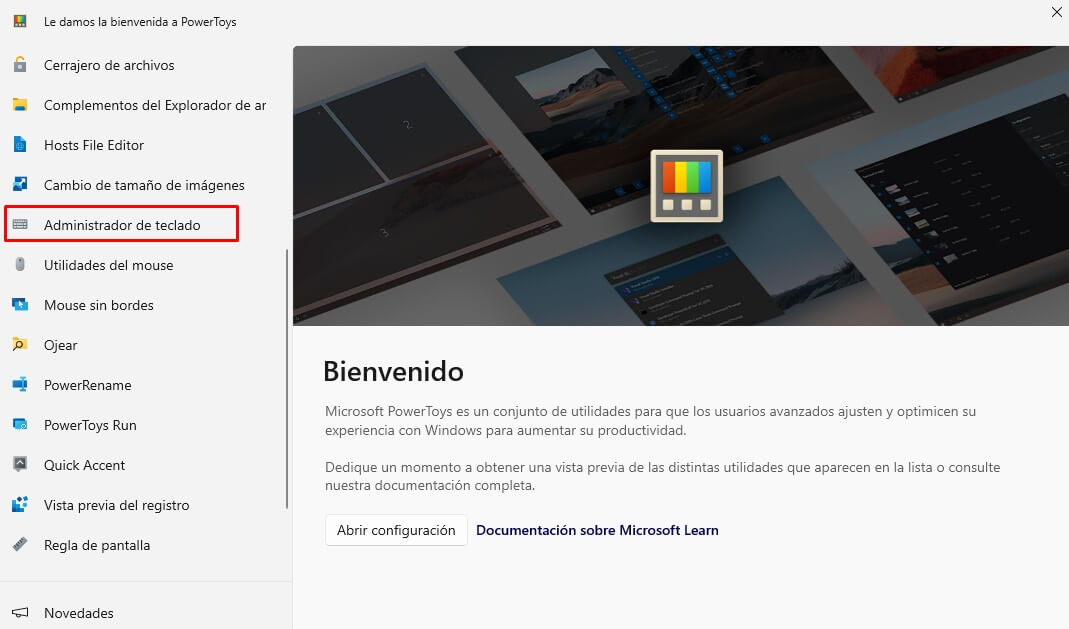Image resolution: width=1069 pixels, height=629 pixels.
Task: Click Abrir configuración button
Action: [x=396, y=530]
